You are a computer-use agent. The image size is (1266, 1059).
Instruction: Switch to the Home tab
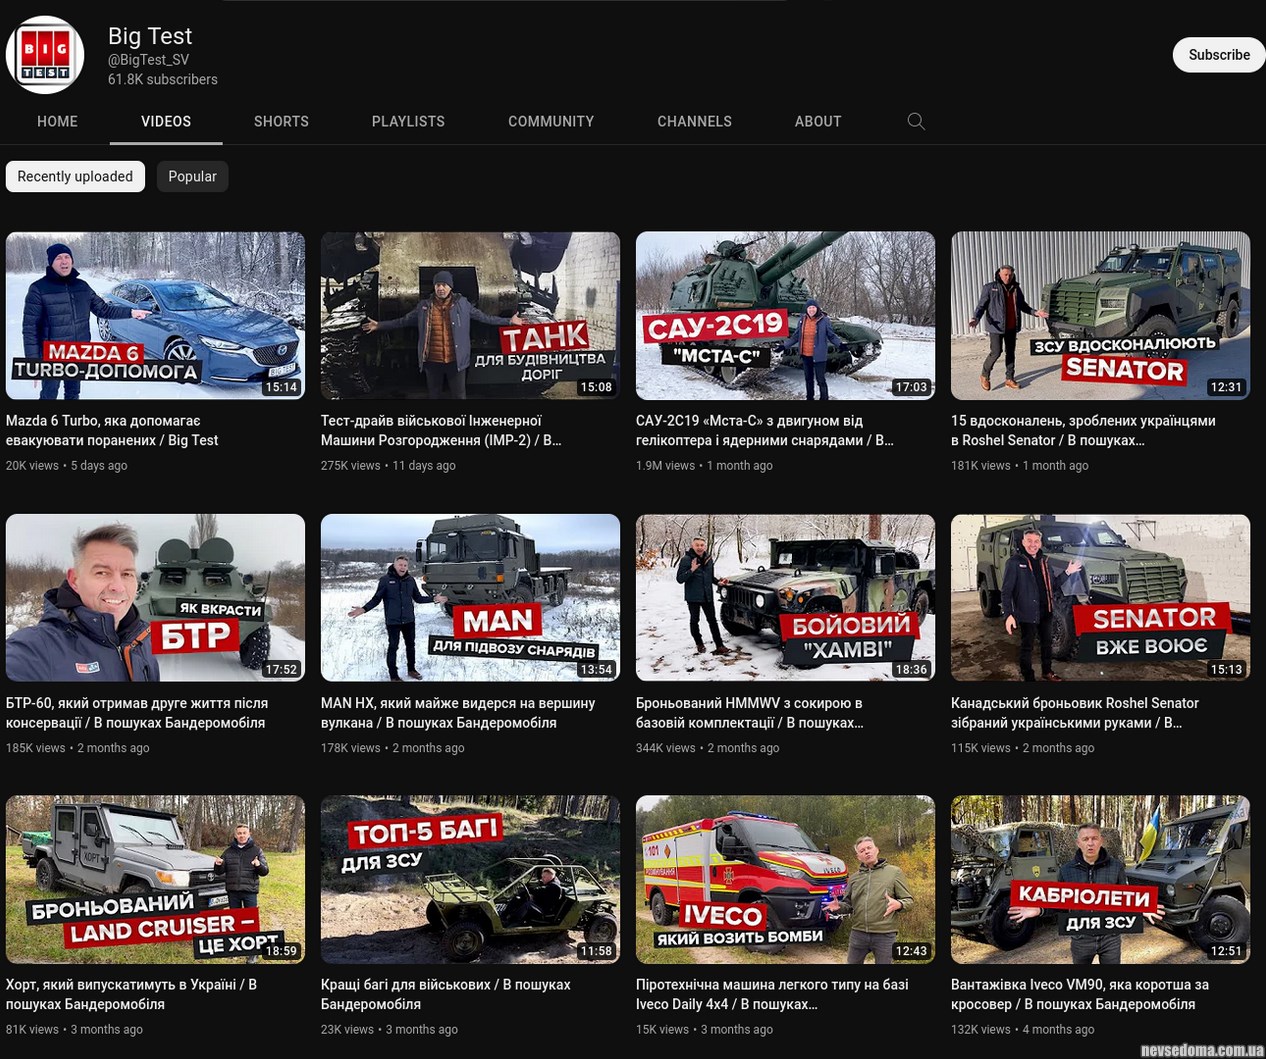(x=57, y=121)
